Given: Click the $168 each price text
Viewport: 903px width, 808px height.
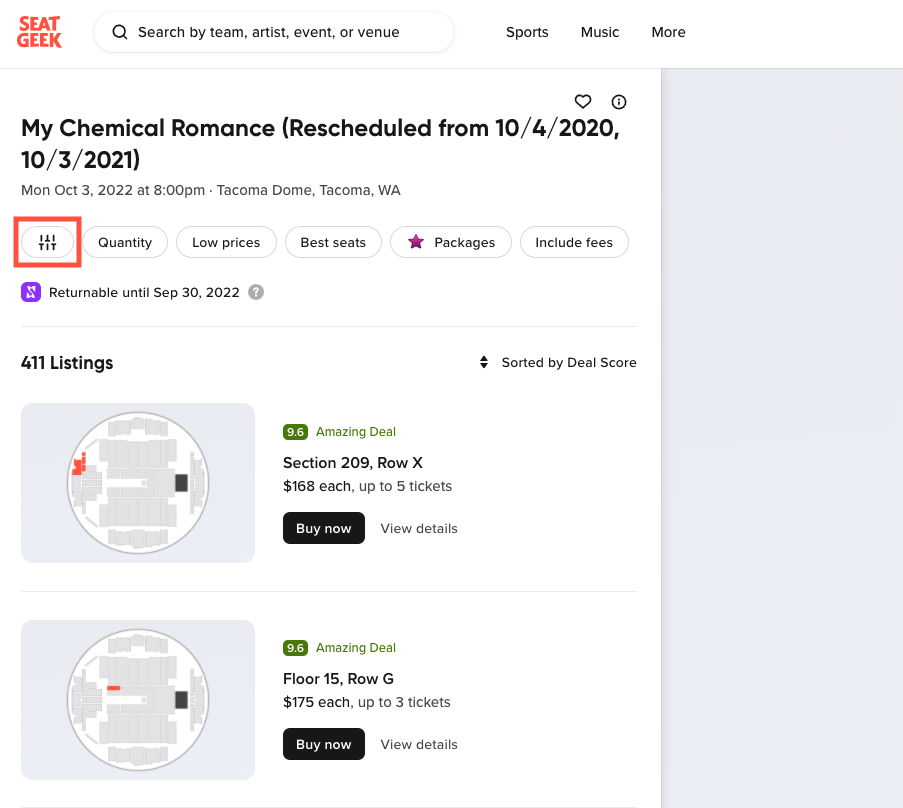Looking at the screenshot, I should point(317,486).
